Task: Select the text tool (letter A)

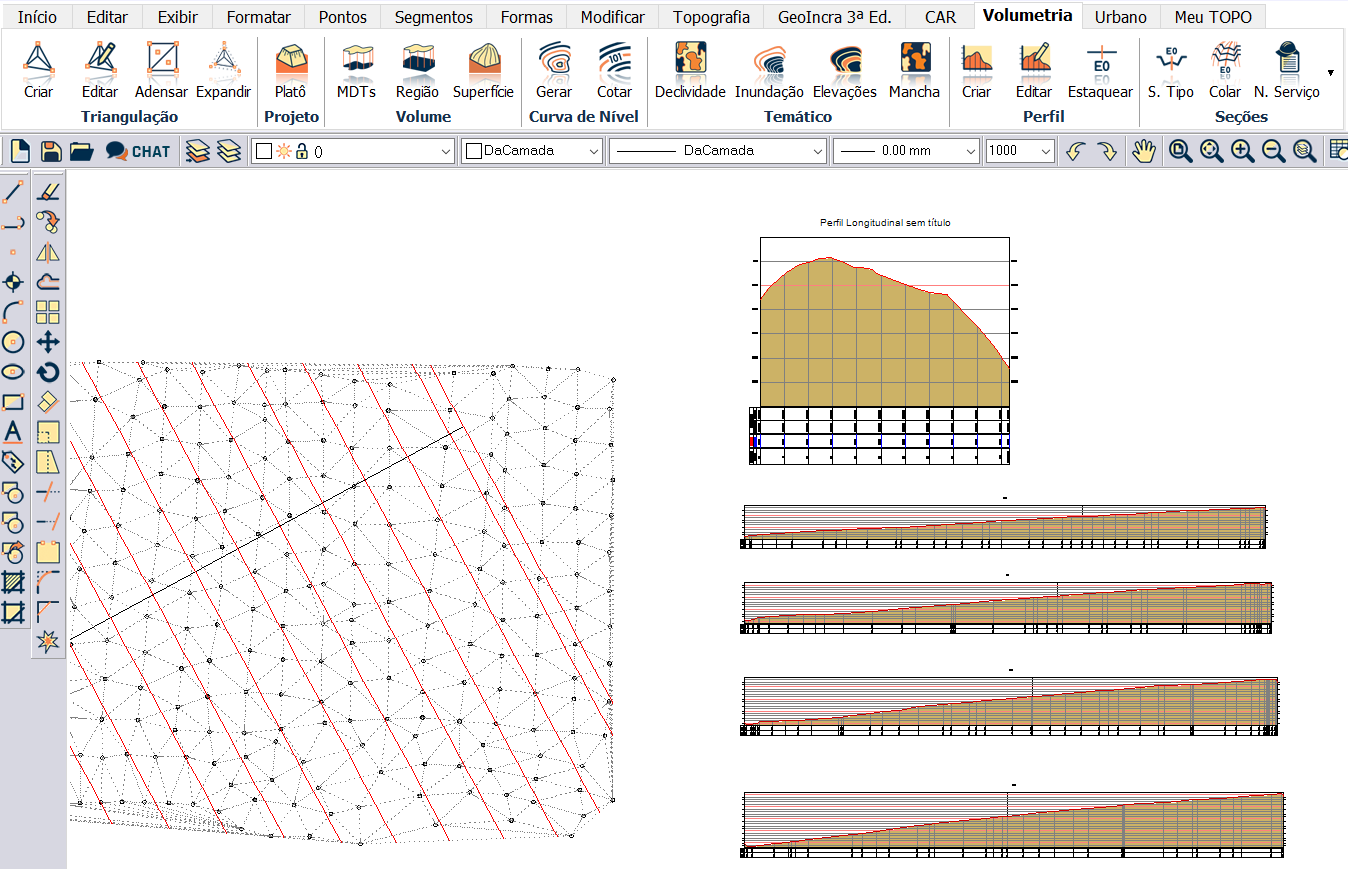Action: coord(13,432)
